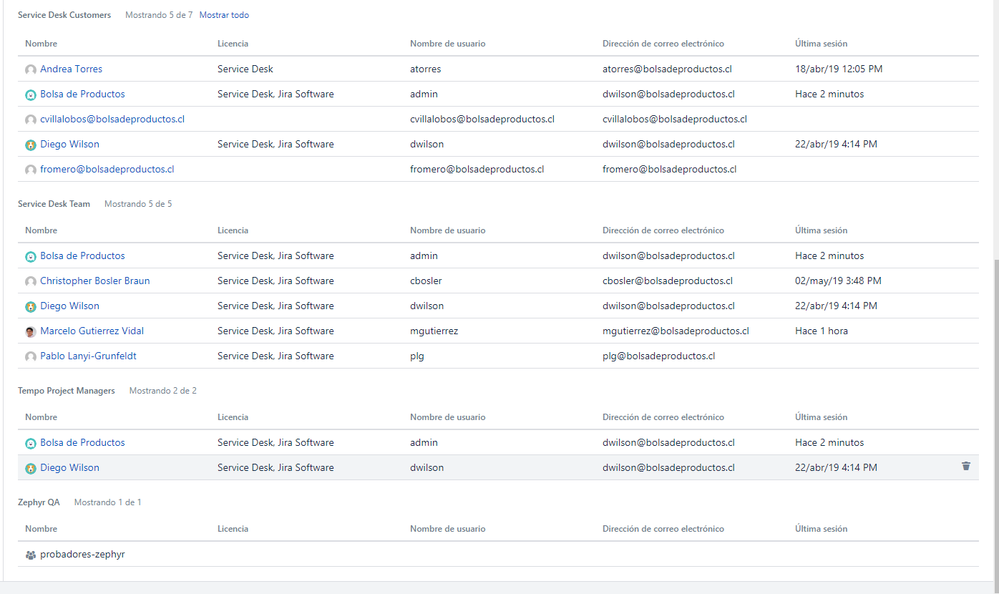Viewport: 999px width, 594px height.
Task: Open cvillalobos@bolsadeproductos.cl user link
Action: [x=112, y=119]
